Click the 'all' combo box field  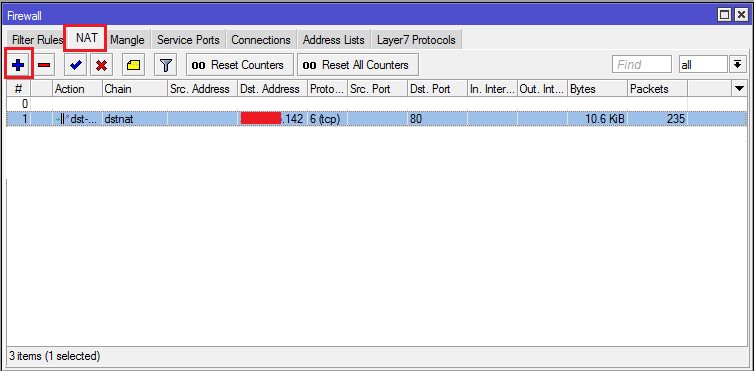[703, 64]
